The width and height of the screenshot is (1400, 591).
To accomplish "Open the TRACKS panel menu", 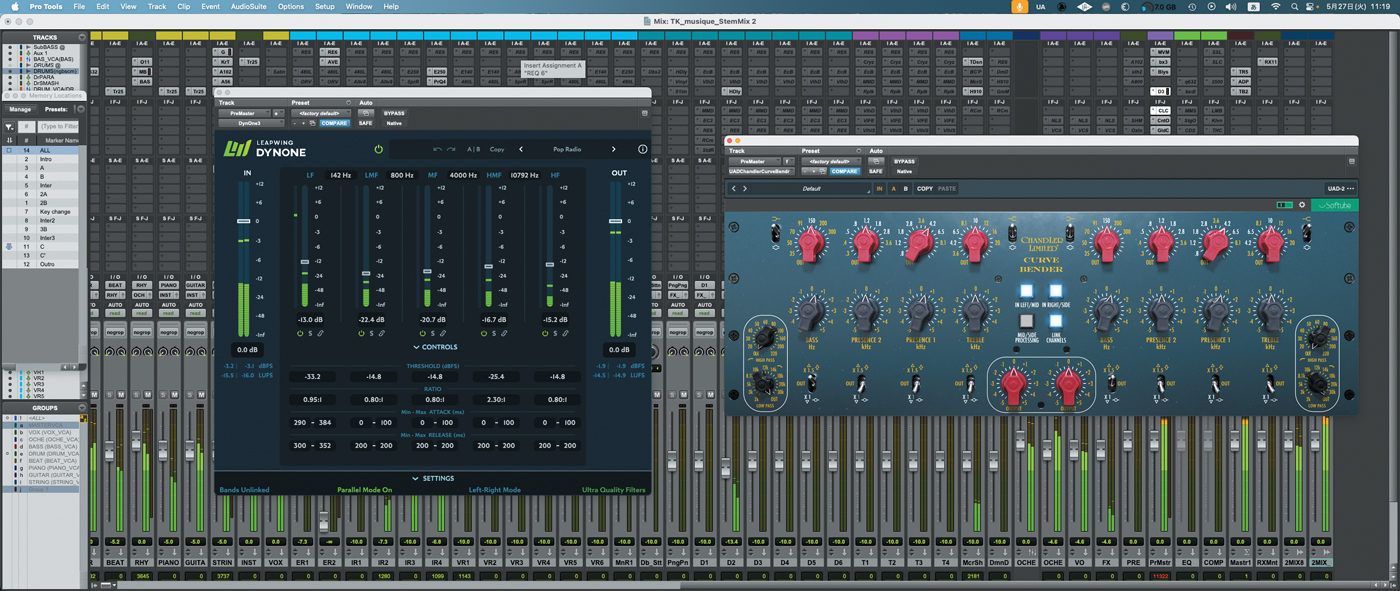I will pos(83,37).
